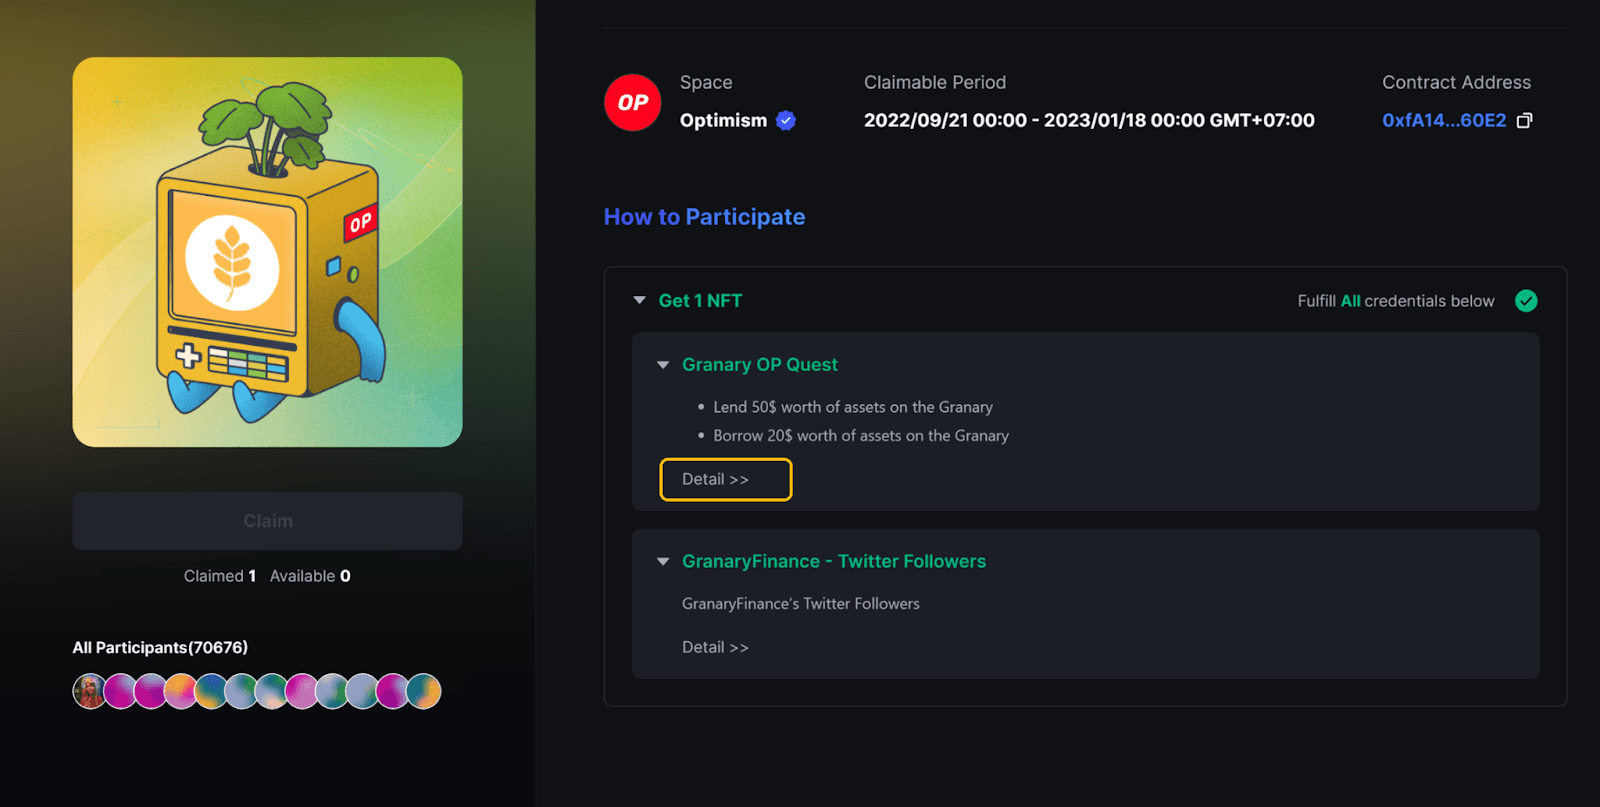The height and width of the screenshot is (807, 1600).
Task: Click 'Borrow 20$ worth of assets' line
Action: tap(861, 436)
